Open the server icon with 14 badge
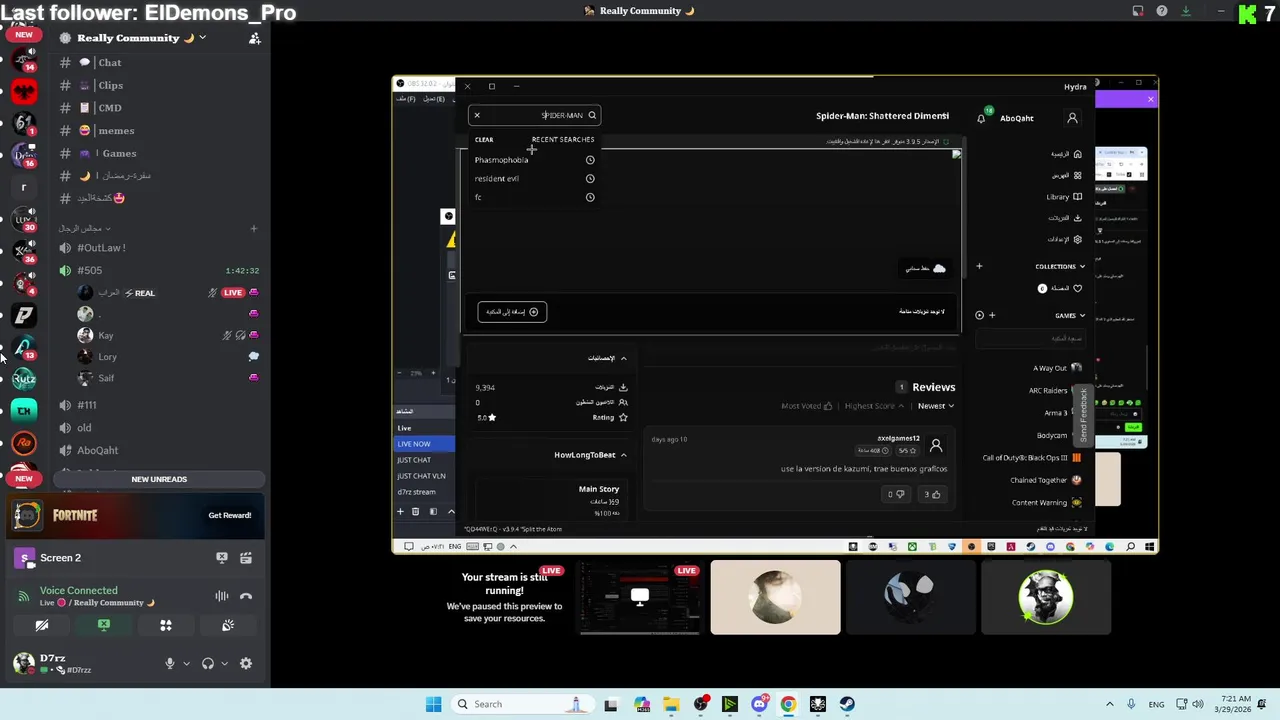Image resolution: width=1280 pixels, height=720 pixels. [x=24, y=58]
